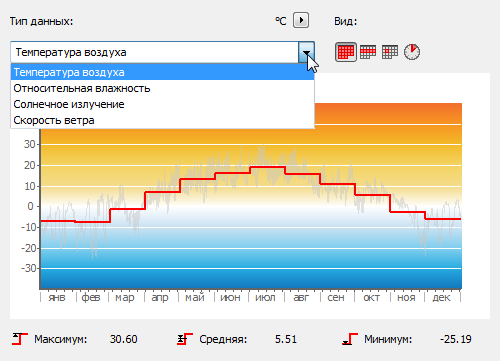Click the 'мар' month label
This screenshot has height=361, width=500.
[125, 297]
